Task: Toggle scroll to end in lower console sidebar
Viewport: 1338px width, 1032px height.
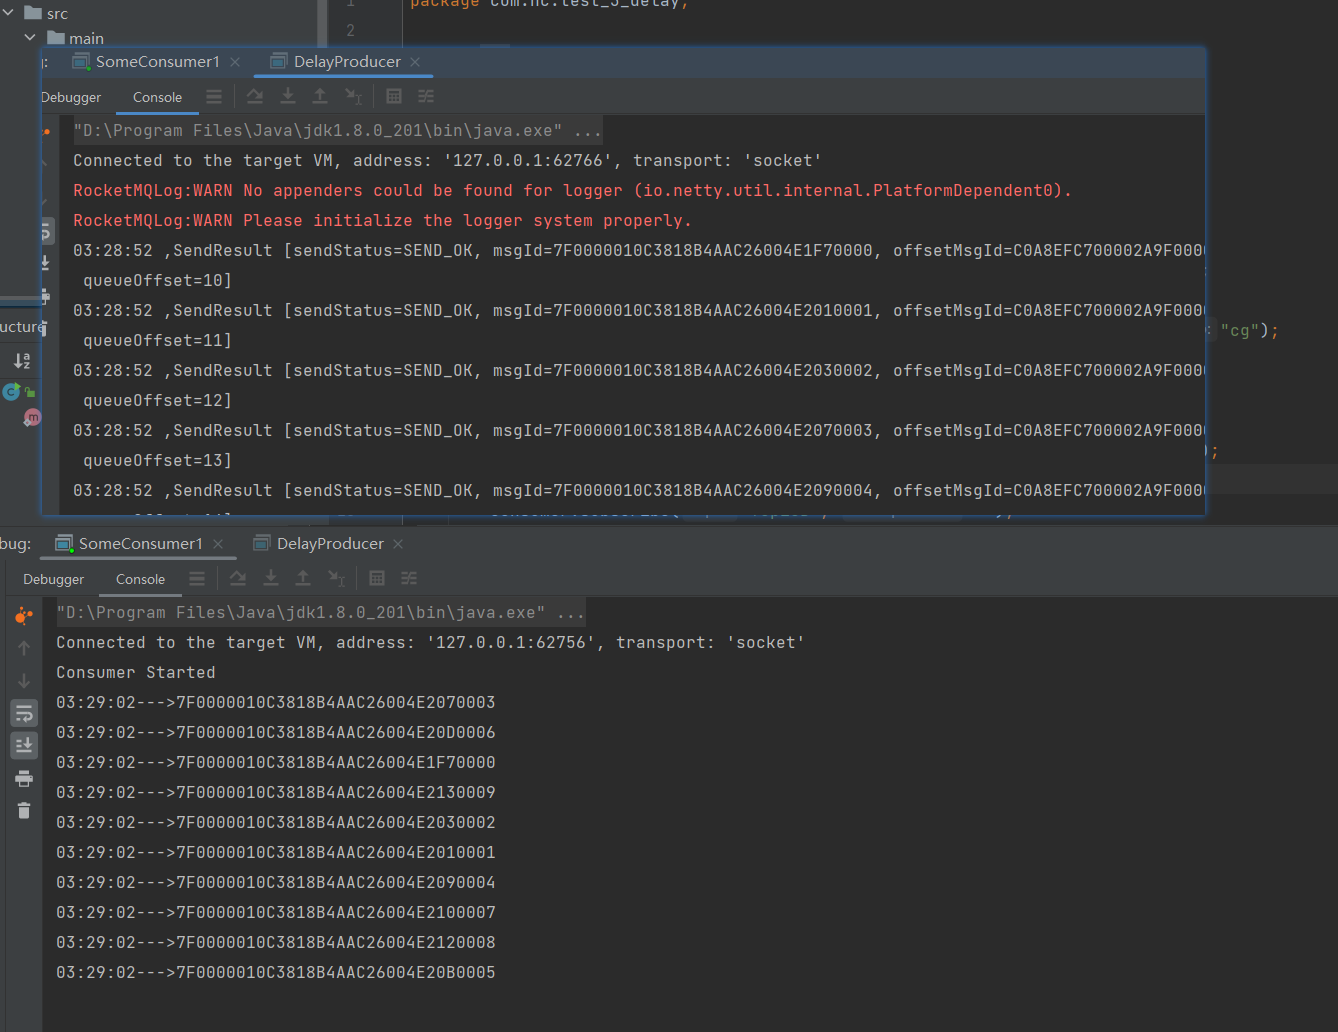Action: tap(24, 745)
